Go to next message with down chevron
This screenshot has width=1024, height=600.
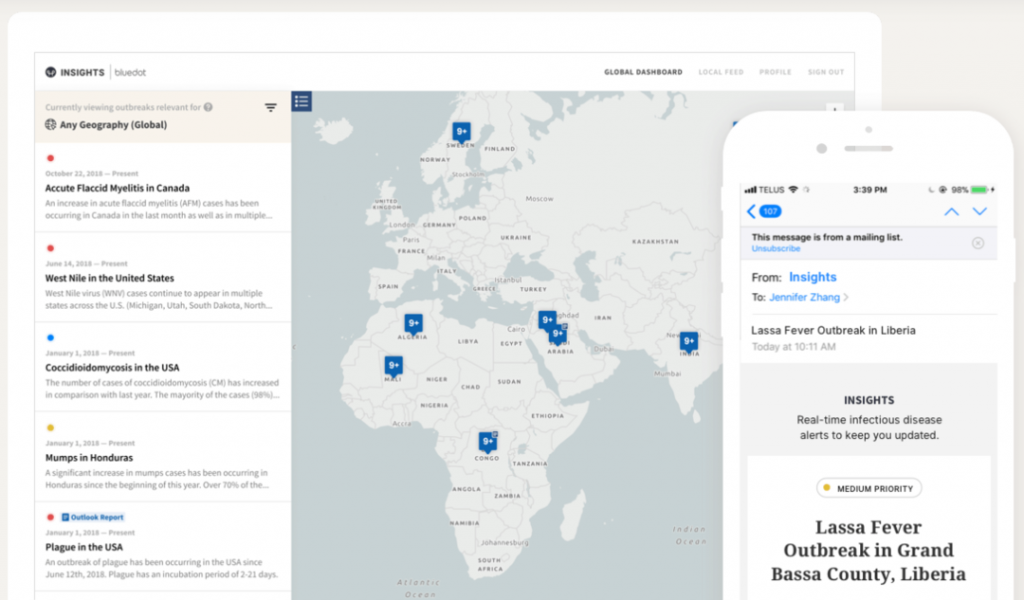(980, 212)
